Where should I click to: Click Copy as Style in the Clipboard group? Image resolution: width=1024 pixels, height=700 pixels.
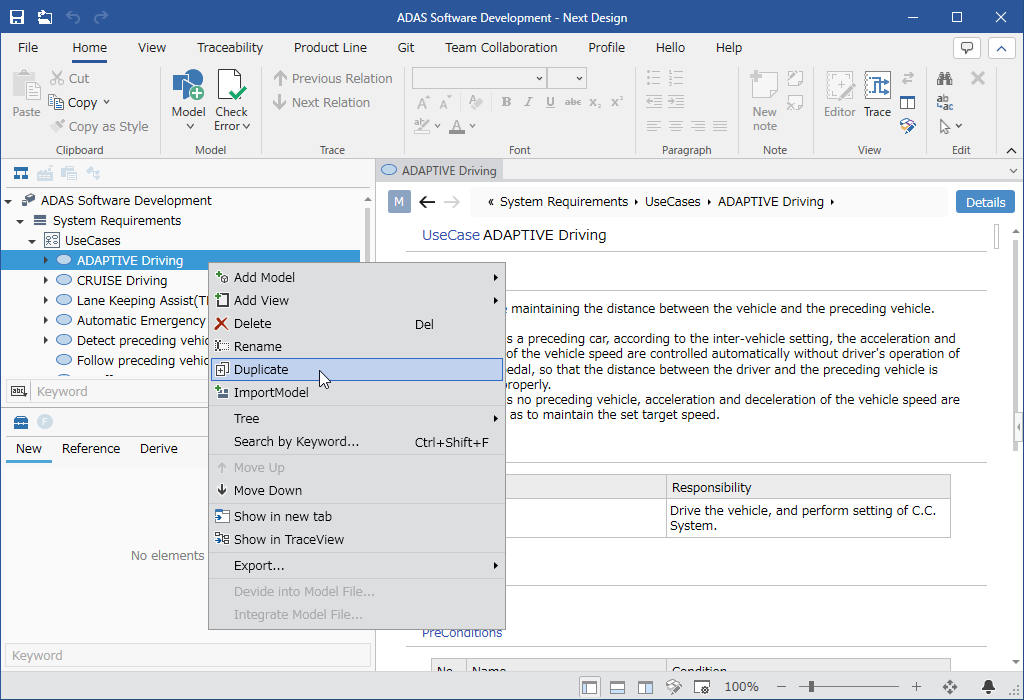coord(101,127)
